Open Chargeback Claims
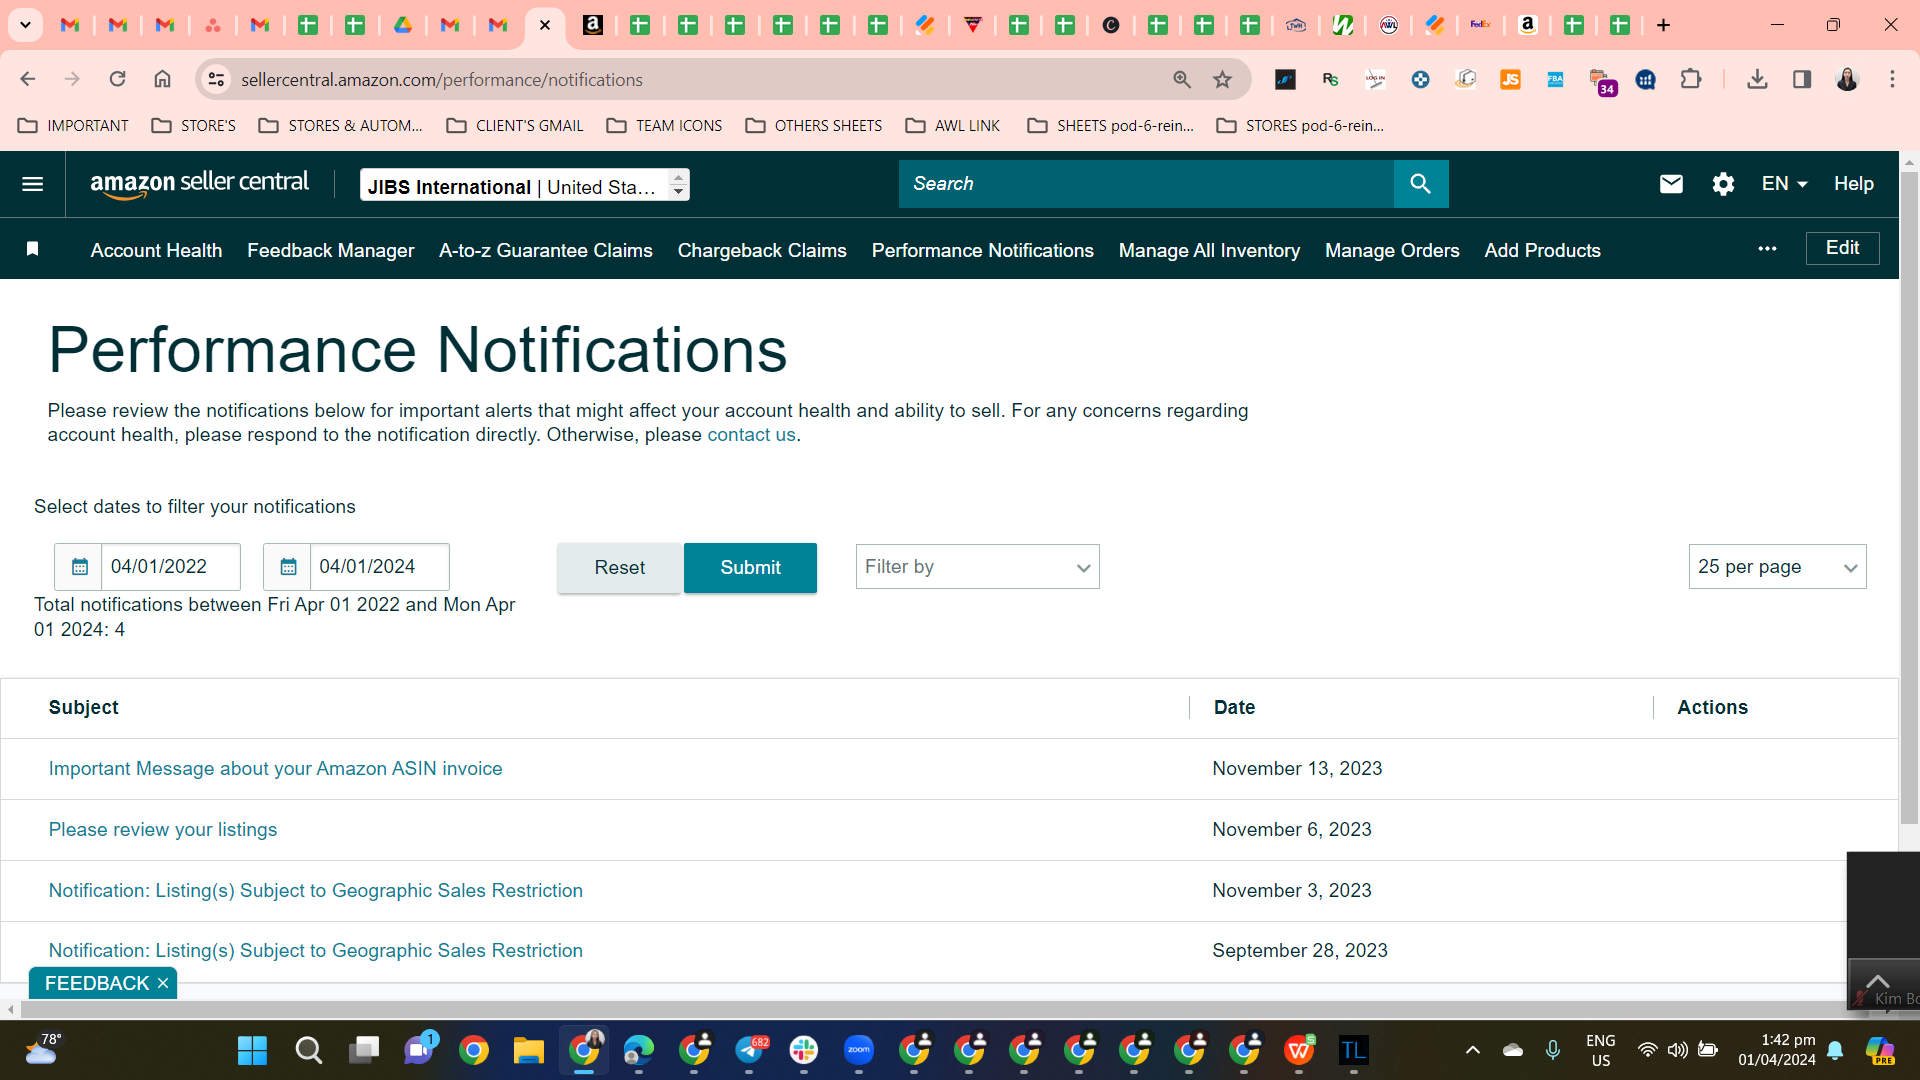1920x1080 pixels. [x=761, y=251]
